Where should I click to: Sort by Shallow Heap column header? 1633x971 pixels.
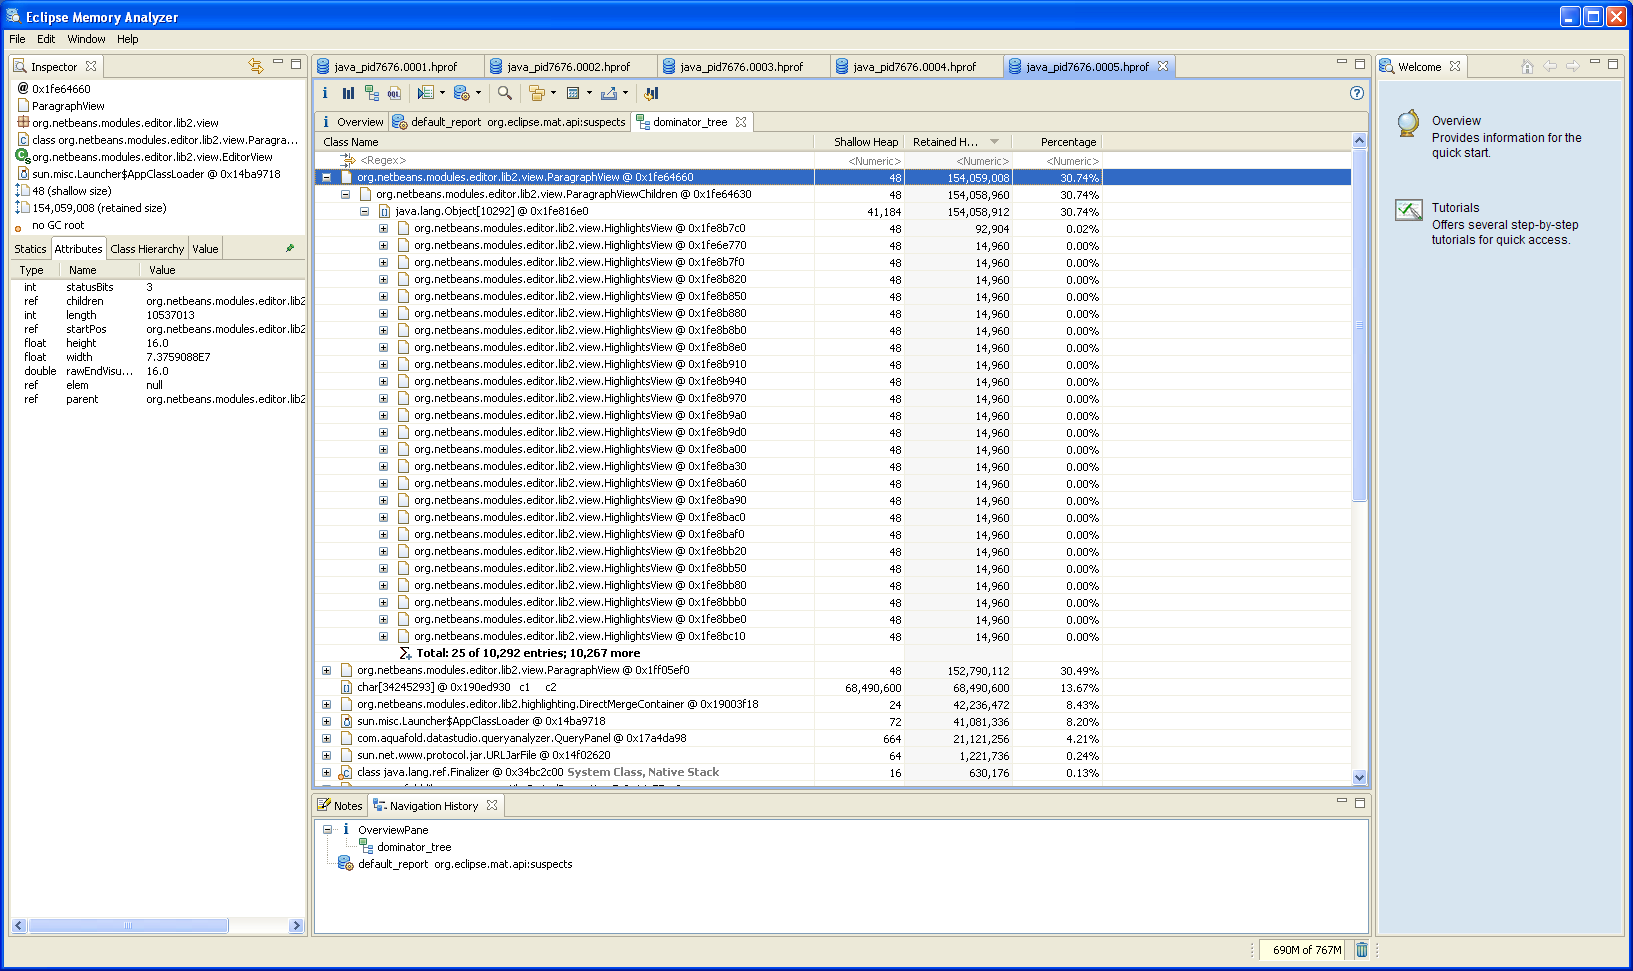[859, 142]
